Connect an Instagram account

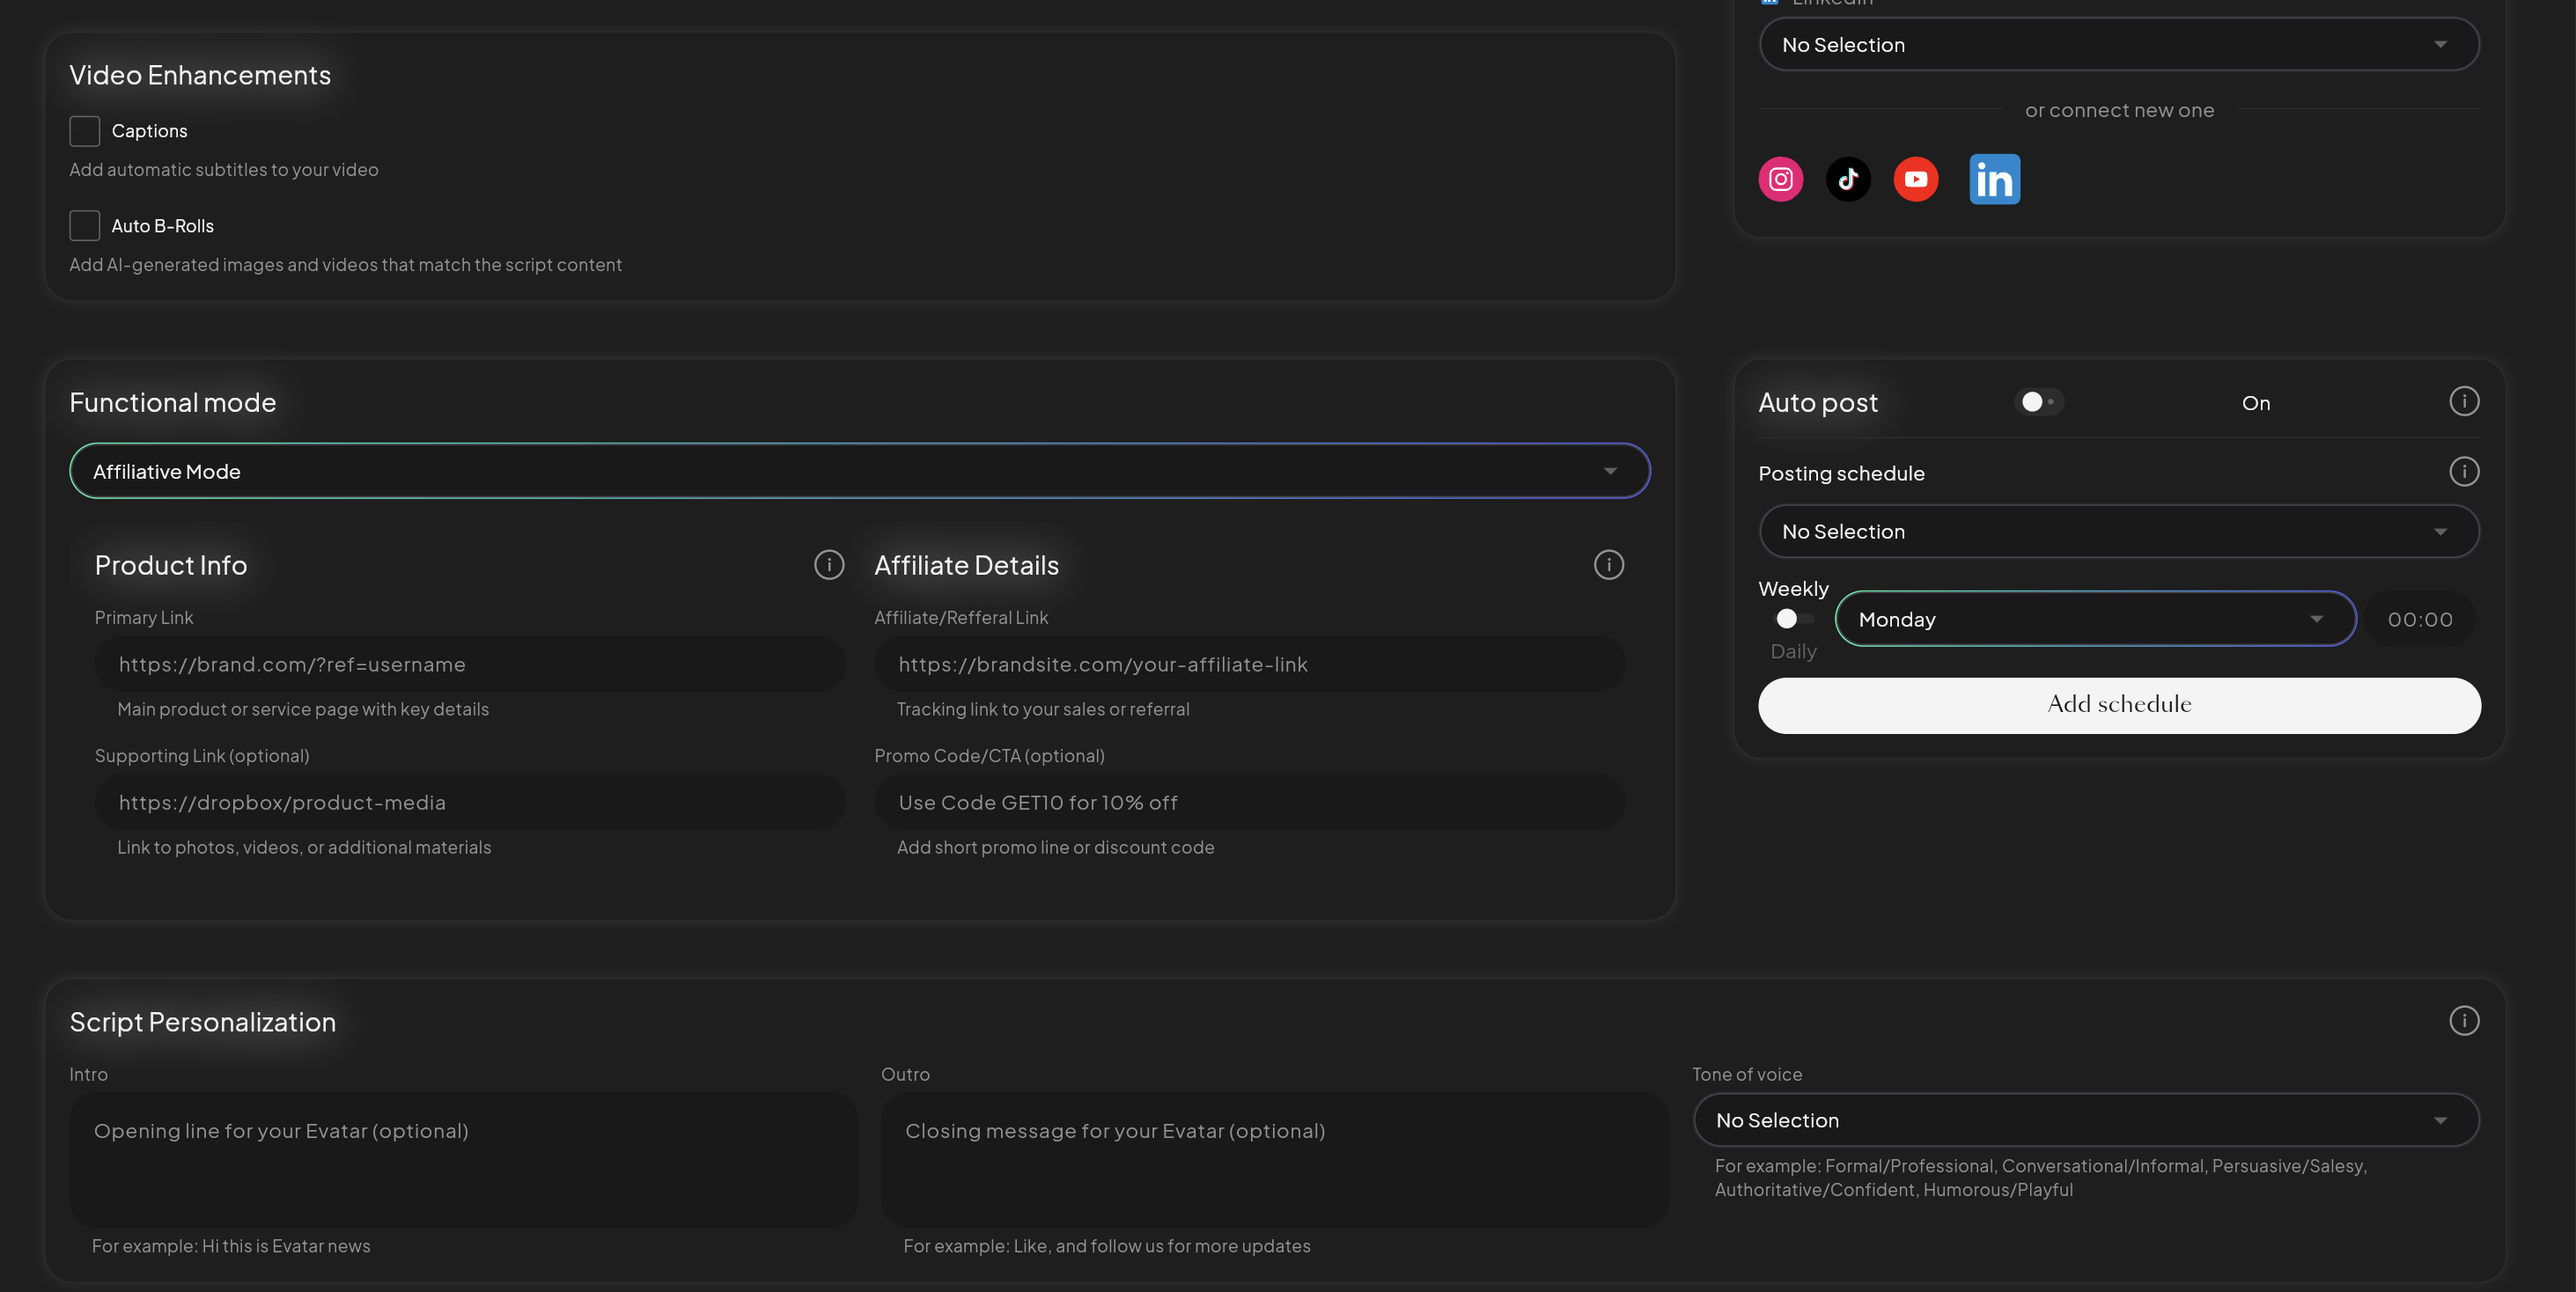pos(1781,179)
